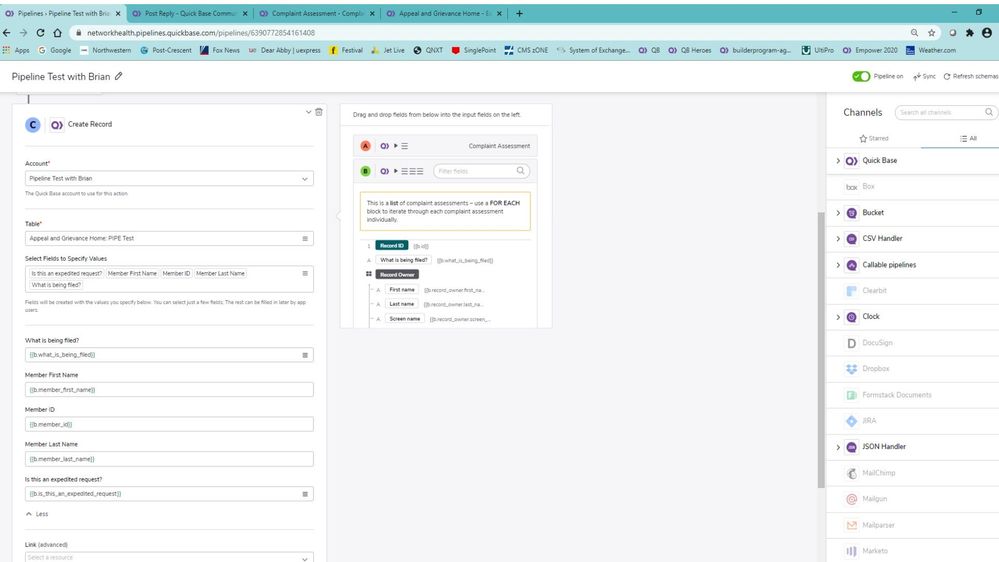999x562 pixels.
Task: Collapse the Create Record step chevron
Action: click(x=308, y=112)
